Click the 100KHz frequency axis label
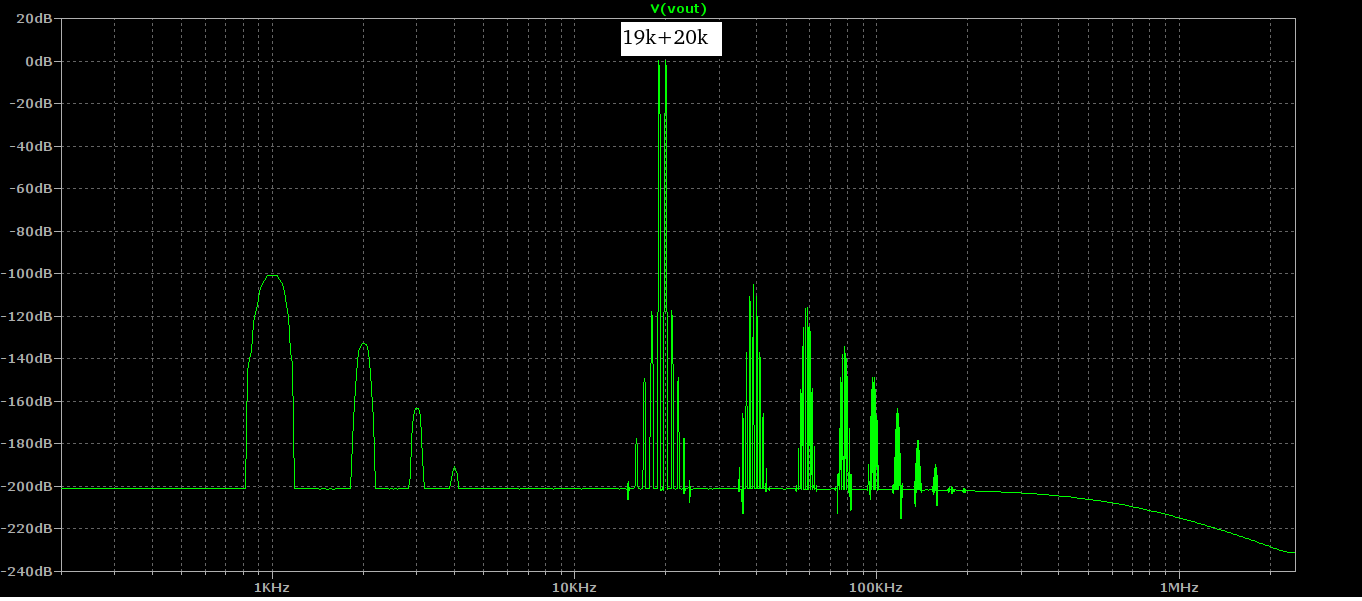Viewport: 1362px width, 601px height. [x=875, y=588]
